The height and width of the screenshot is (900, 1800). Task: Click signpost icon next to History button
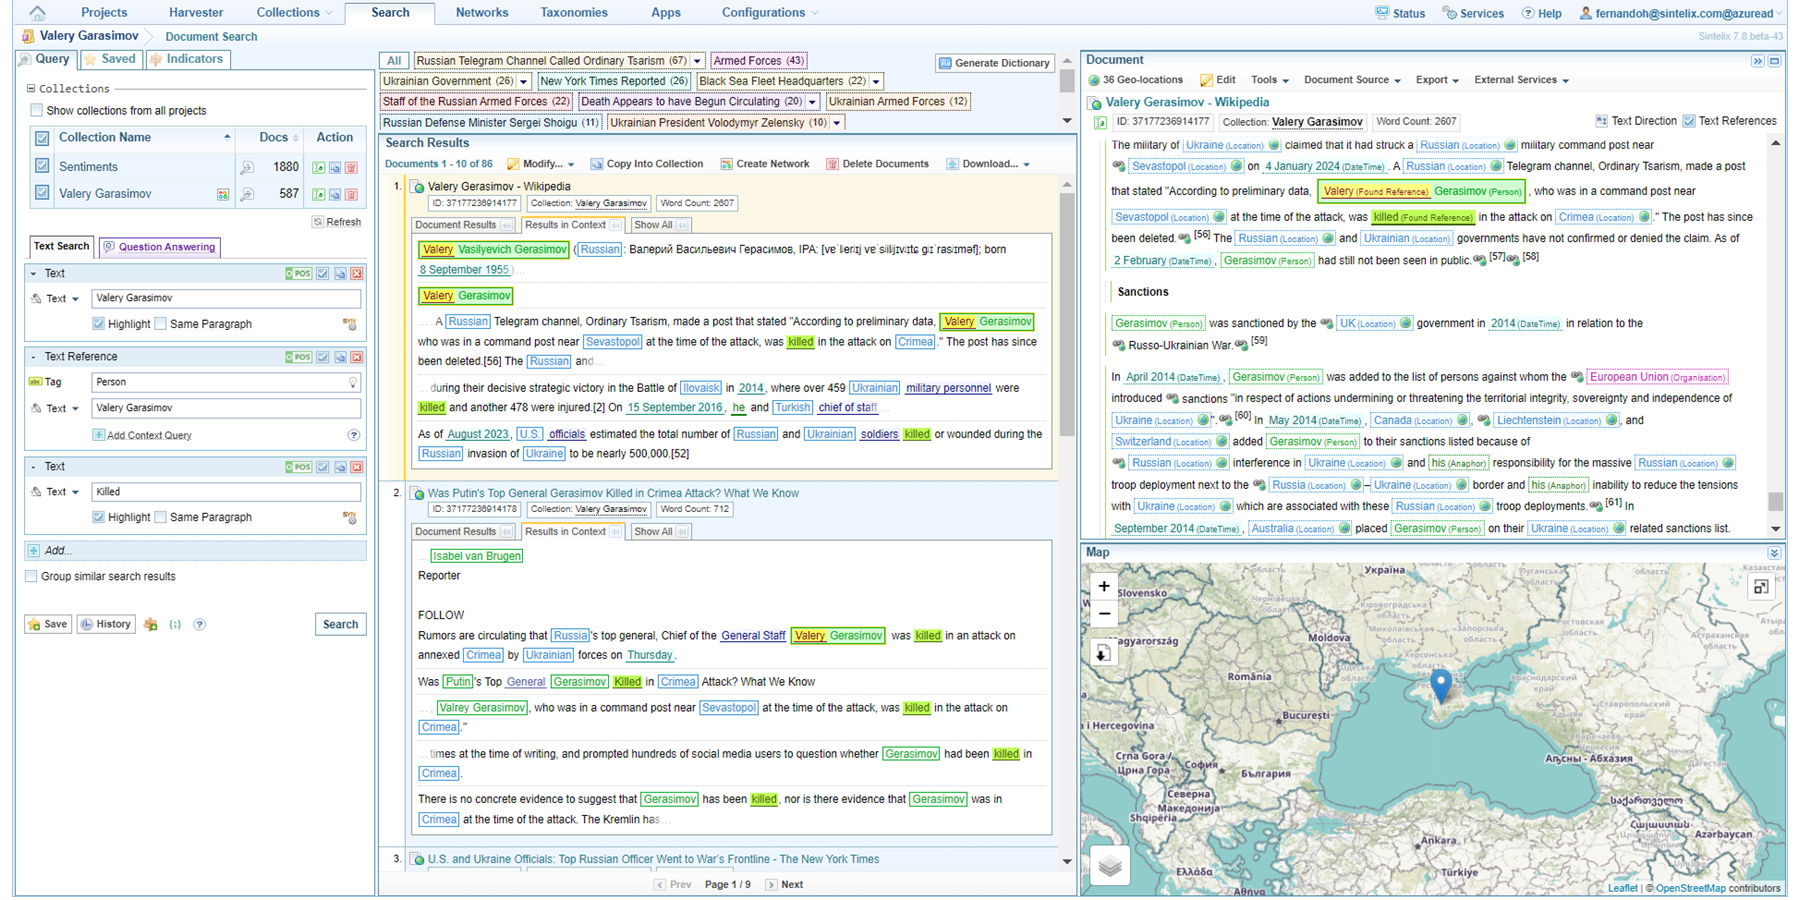[150, 624]
